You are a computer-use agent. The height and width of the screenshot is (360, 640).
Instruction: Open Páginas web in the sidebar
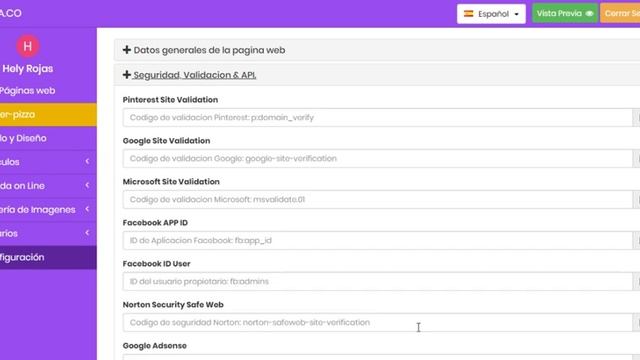48,91
